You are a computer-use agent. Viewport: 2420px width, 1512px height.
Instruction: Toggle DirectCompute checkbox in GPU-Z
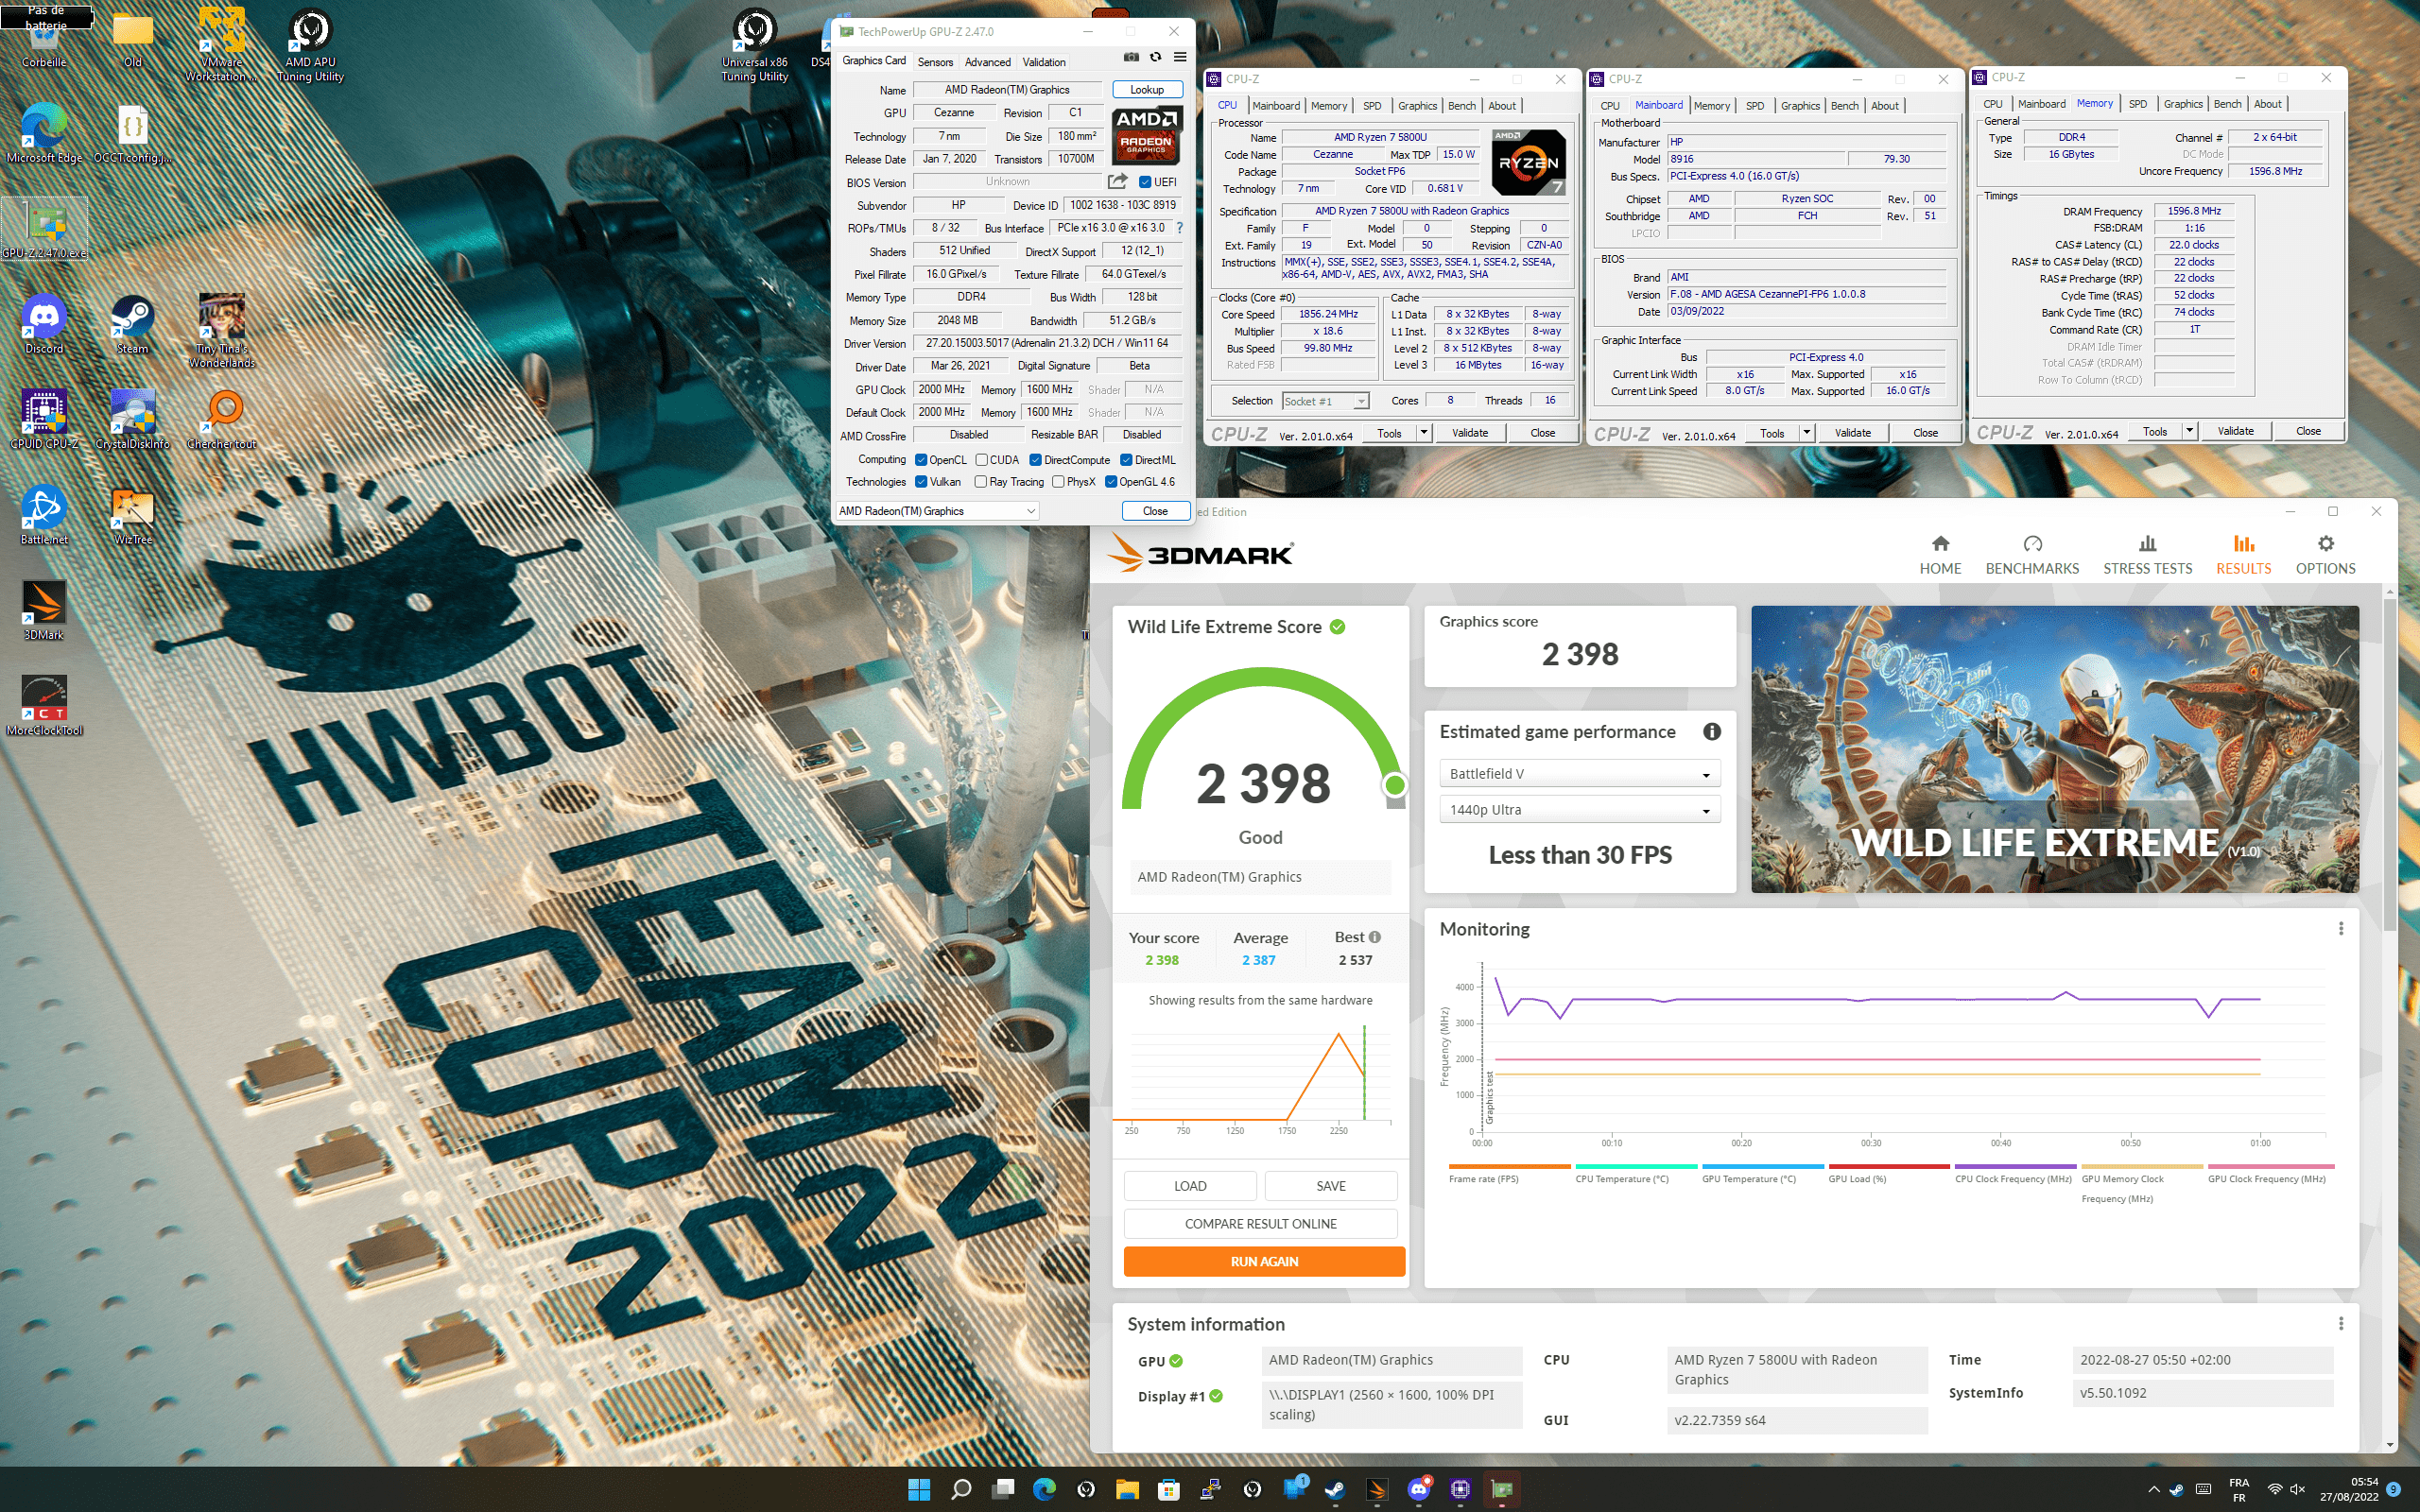click(x=1035, y=460)
